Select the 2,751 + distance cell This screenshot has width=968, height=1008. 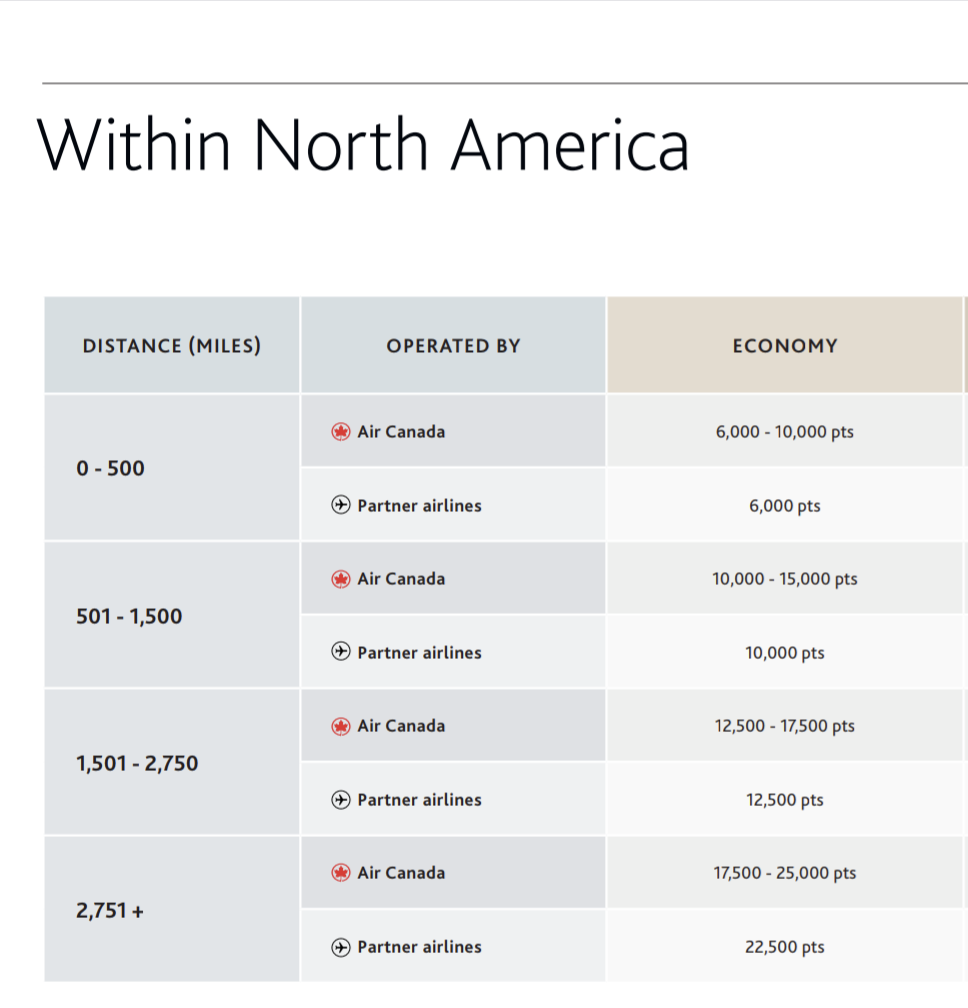(x=110, y=911)
